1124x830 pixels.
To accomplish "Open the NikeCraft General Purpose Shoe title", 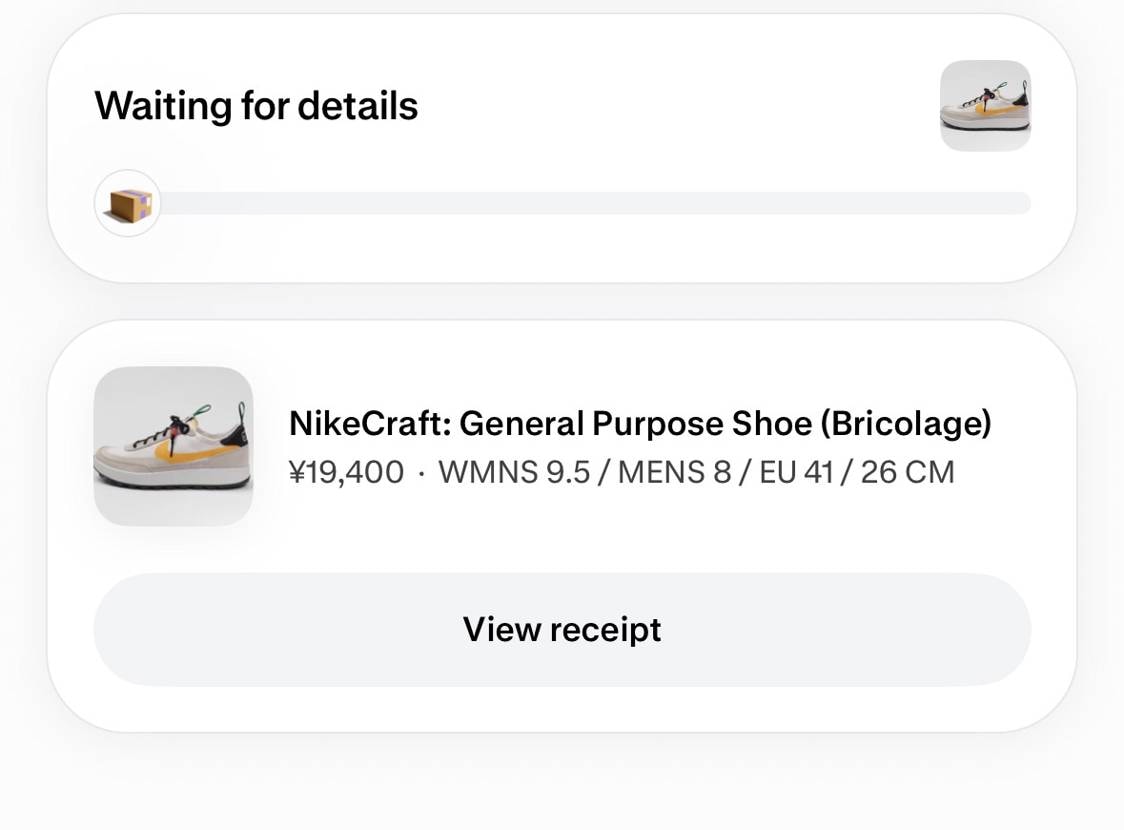I will coord(640,424).
